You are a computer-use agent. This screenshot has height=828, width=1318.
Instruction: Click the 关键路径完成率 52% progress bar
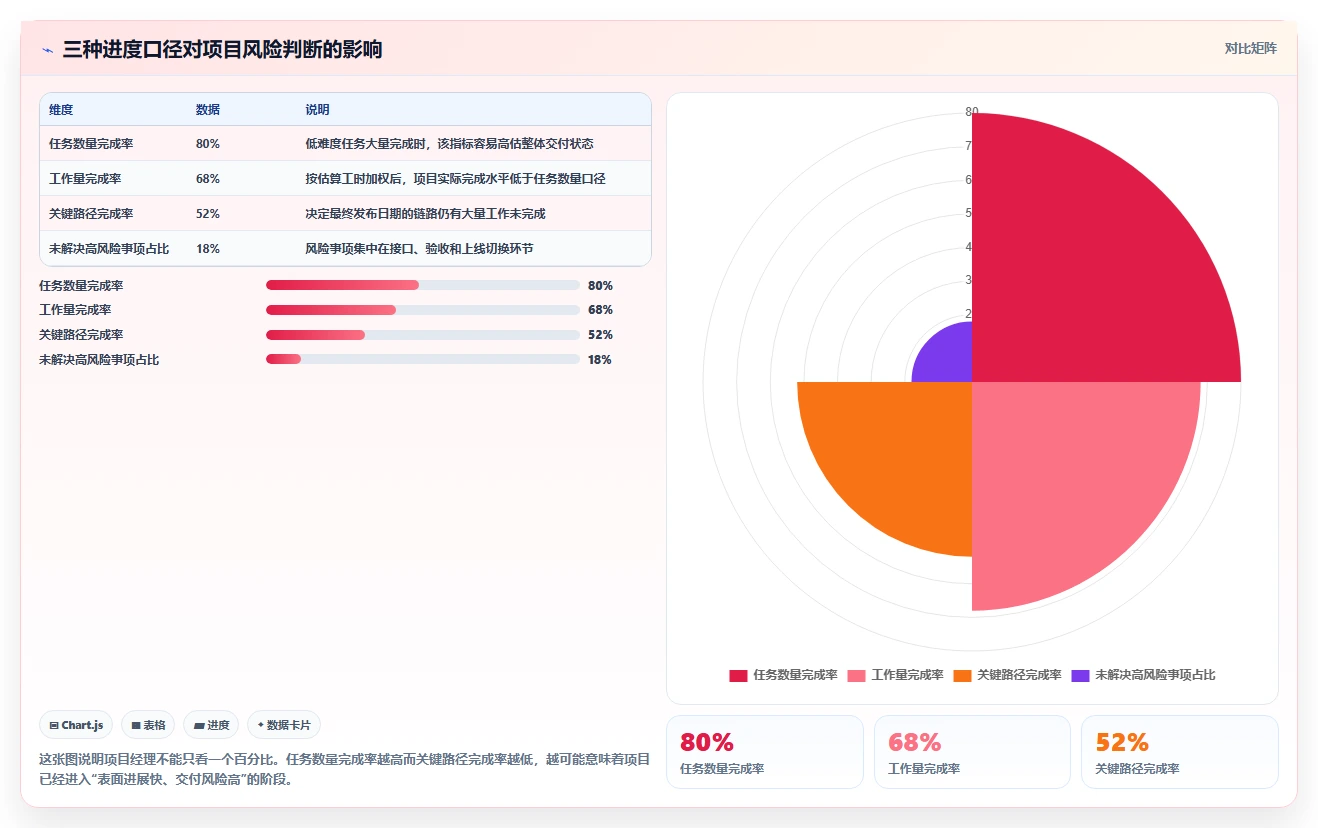(422, 335)
